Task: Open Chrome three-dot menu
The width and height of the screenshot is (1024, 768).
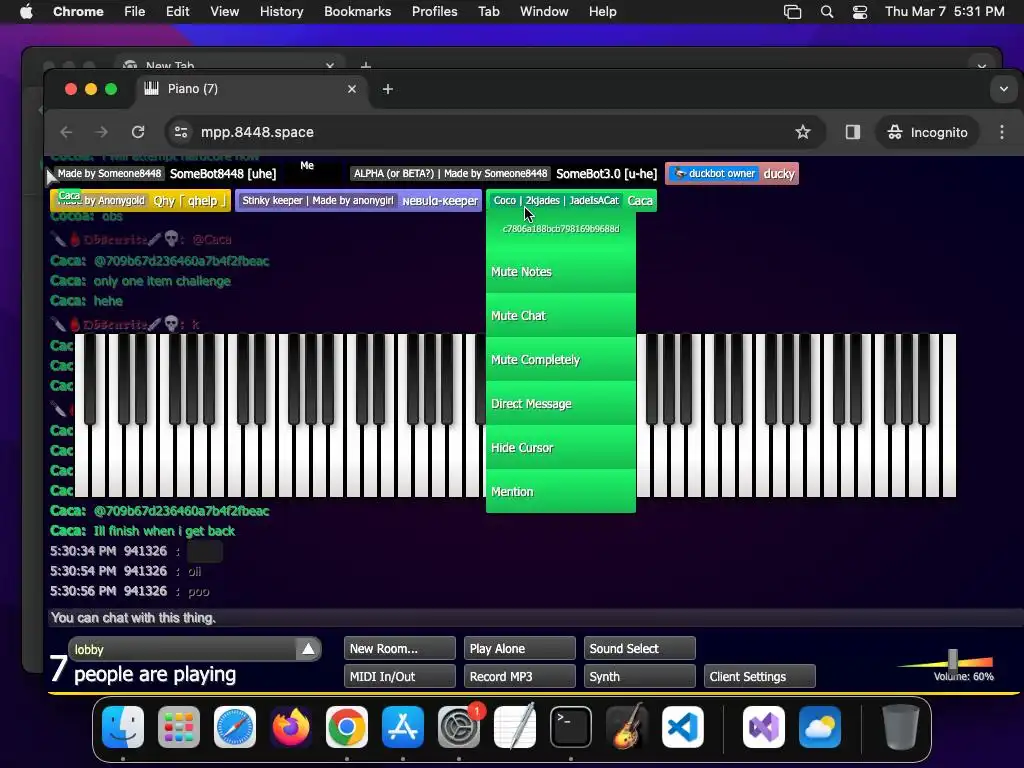Action: 1002,132
